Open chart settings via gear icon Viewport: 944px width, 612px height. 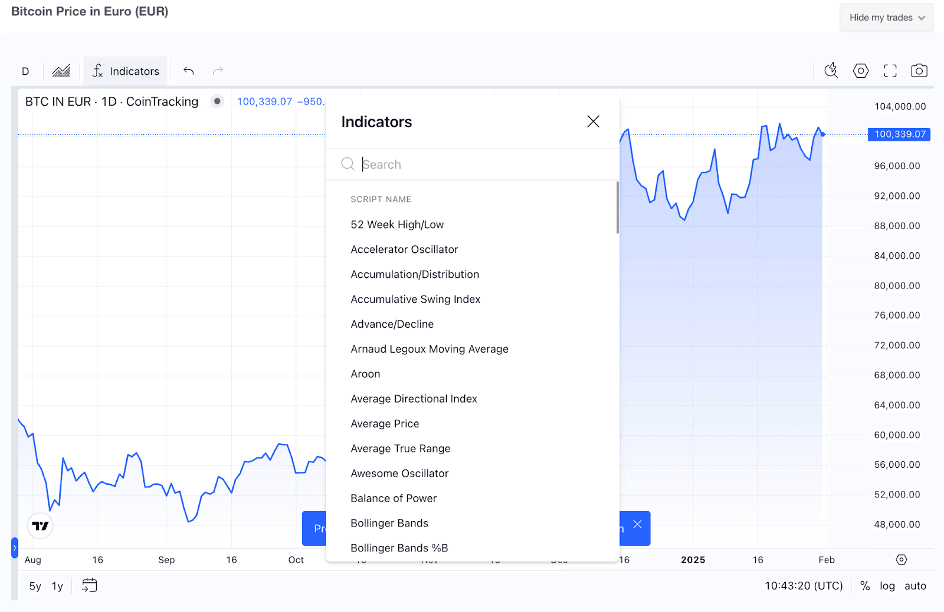tap(860, 70)
